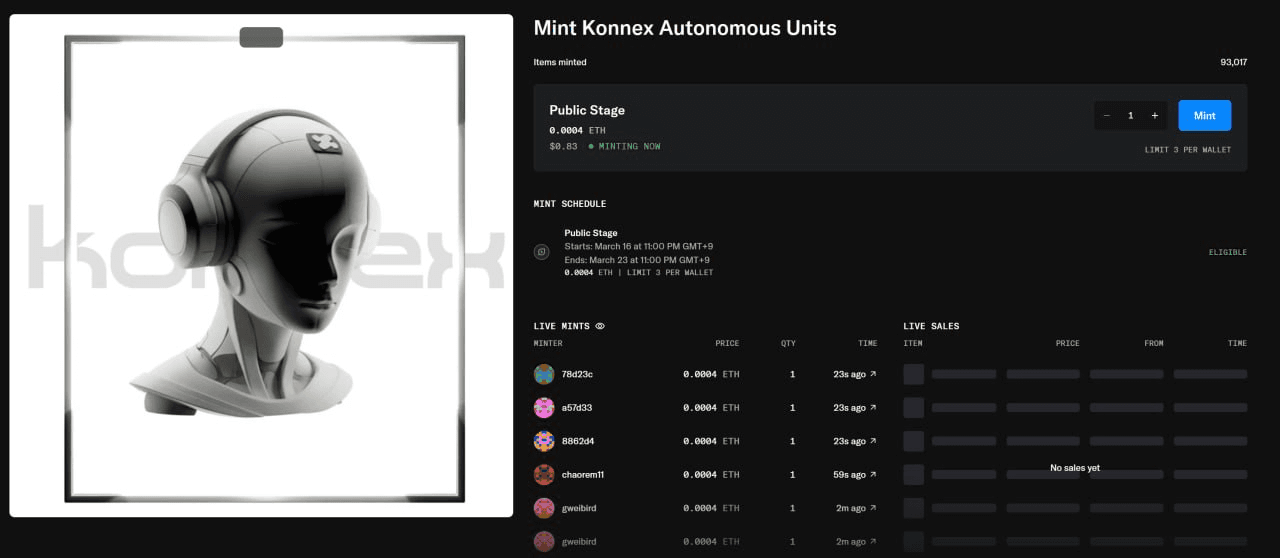Decrease mint quantity with minus button
1280x558 pixels.
(x=1106, y=115)
